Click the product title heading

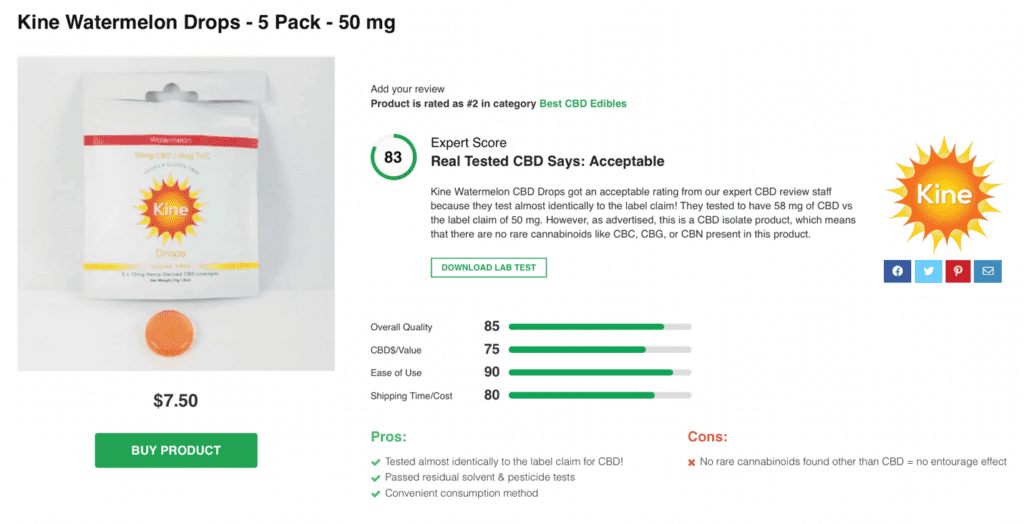207,22
